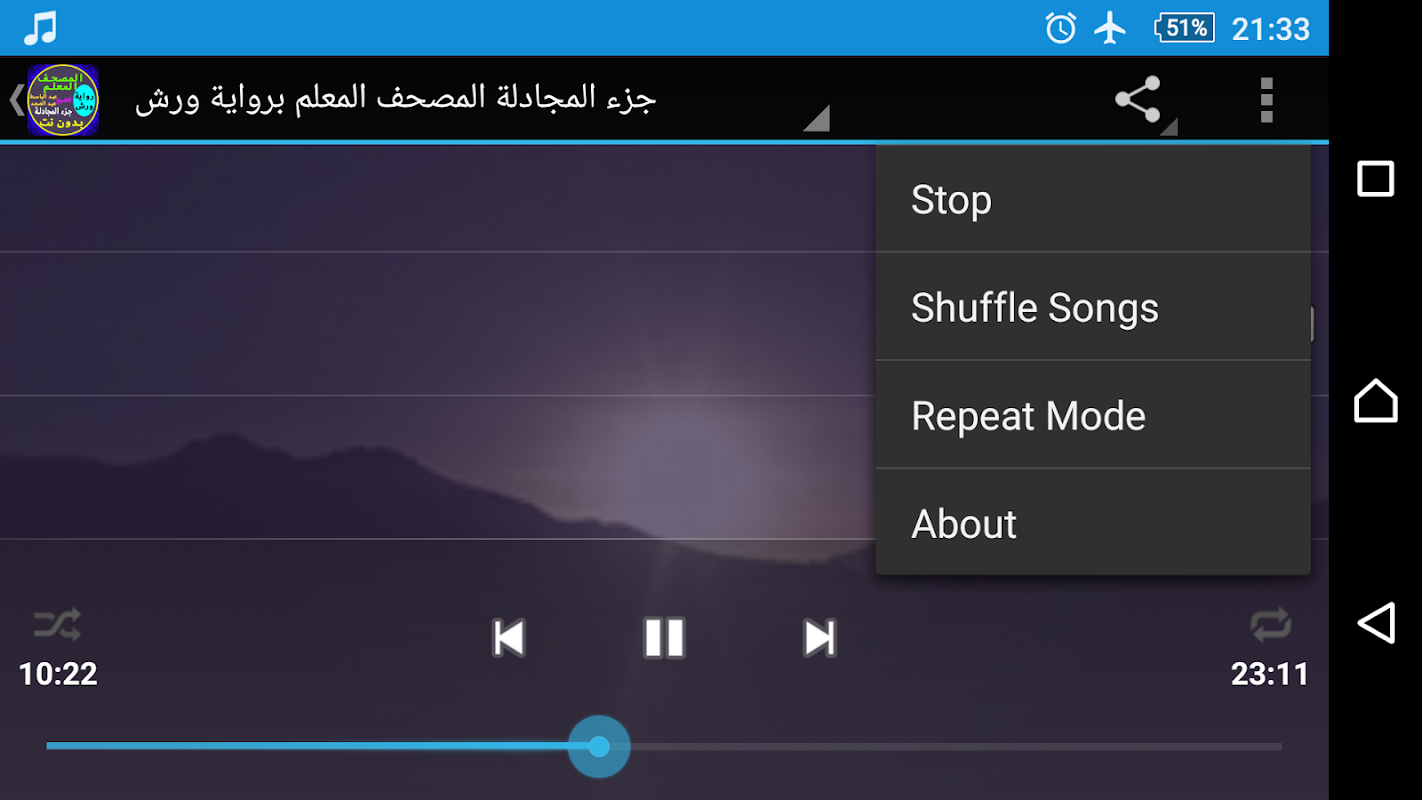
Task: Tap the alarm clock status icon
Action: [1060, 28]
